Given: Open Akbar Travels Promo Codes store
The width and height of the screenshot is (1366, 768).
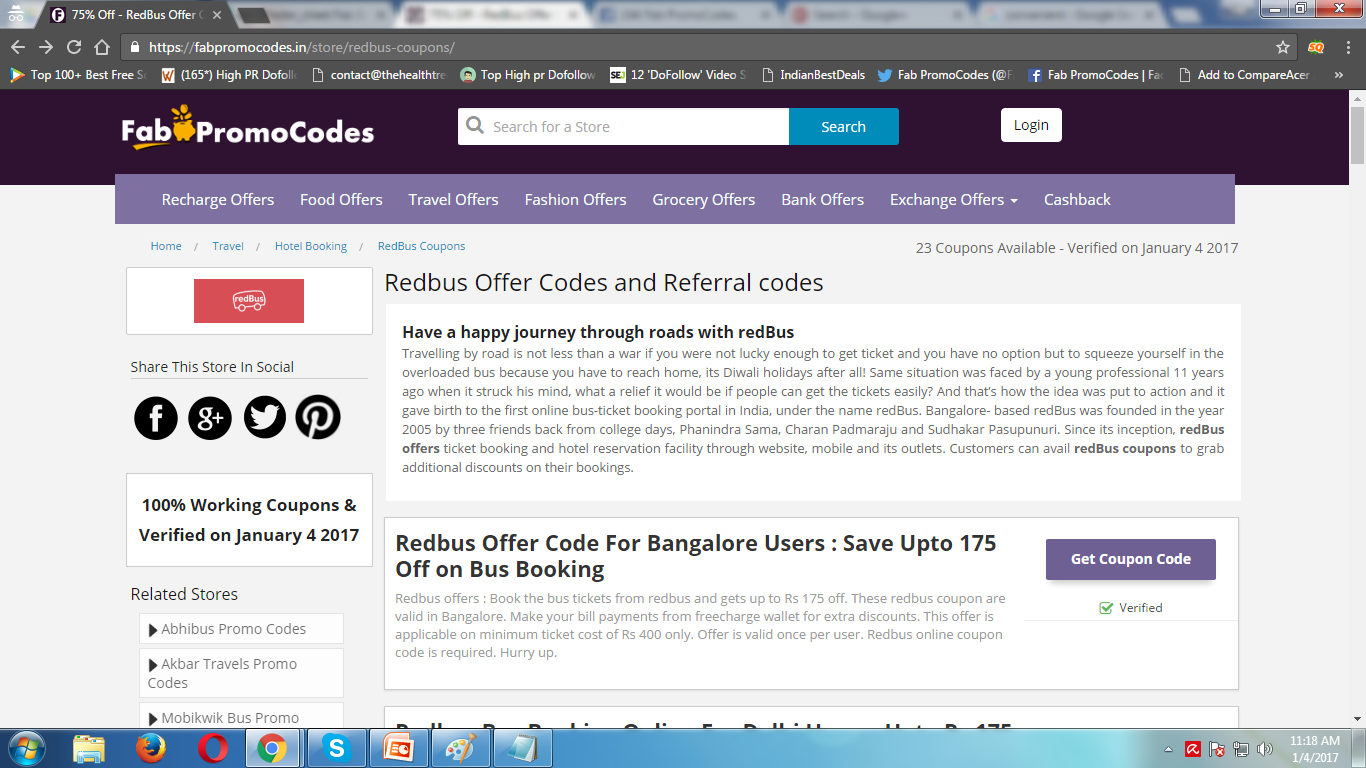Looking at the screenshot, I should tap(241, 673).
